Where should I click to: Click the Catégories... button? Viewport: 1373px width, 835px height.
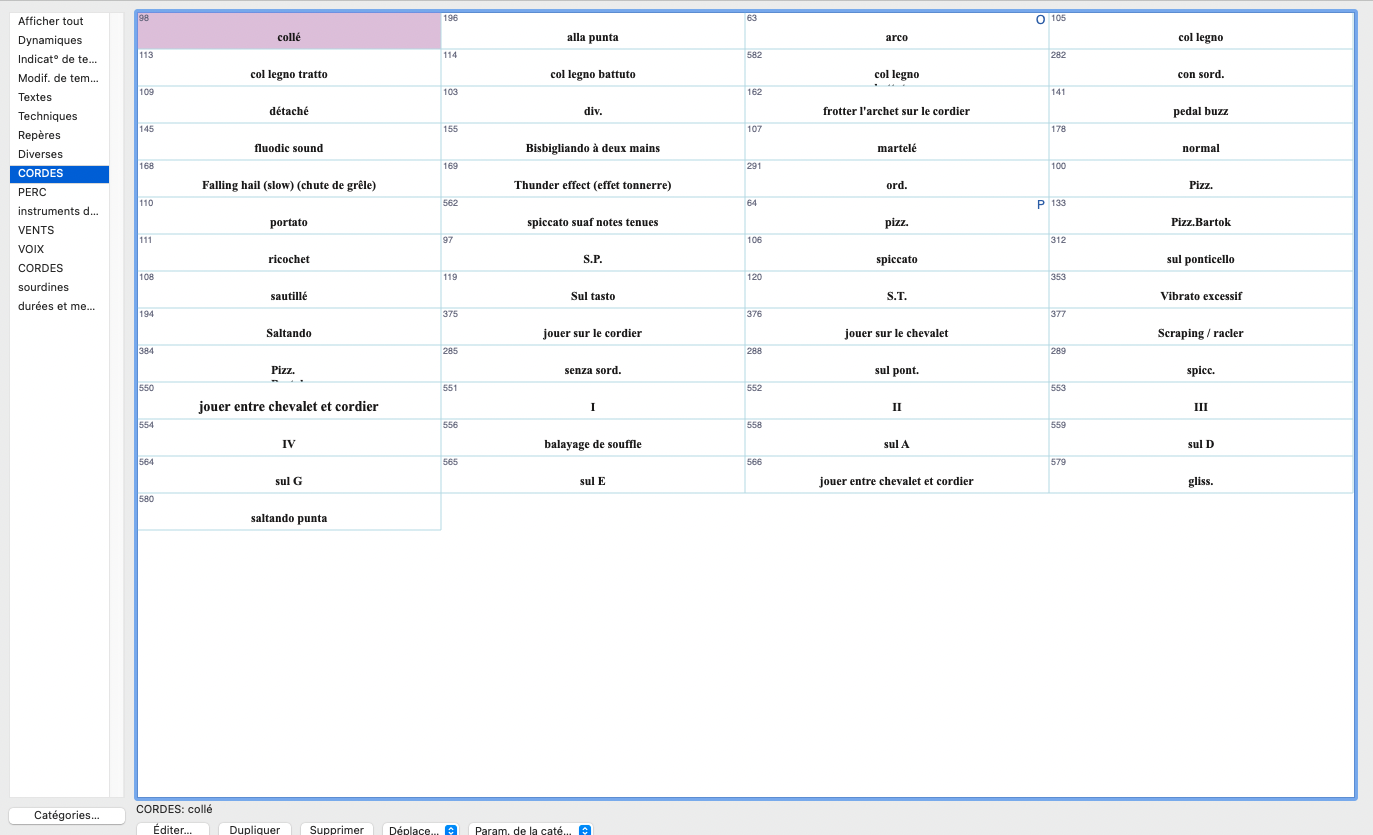pyautogui.click(x=67, y=815)
